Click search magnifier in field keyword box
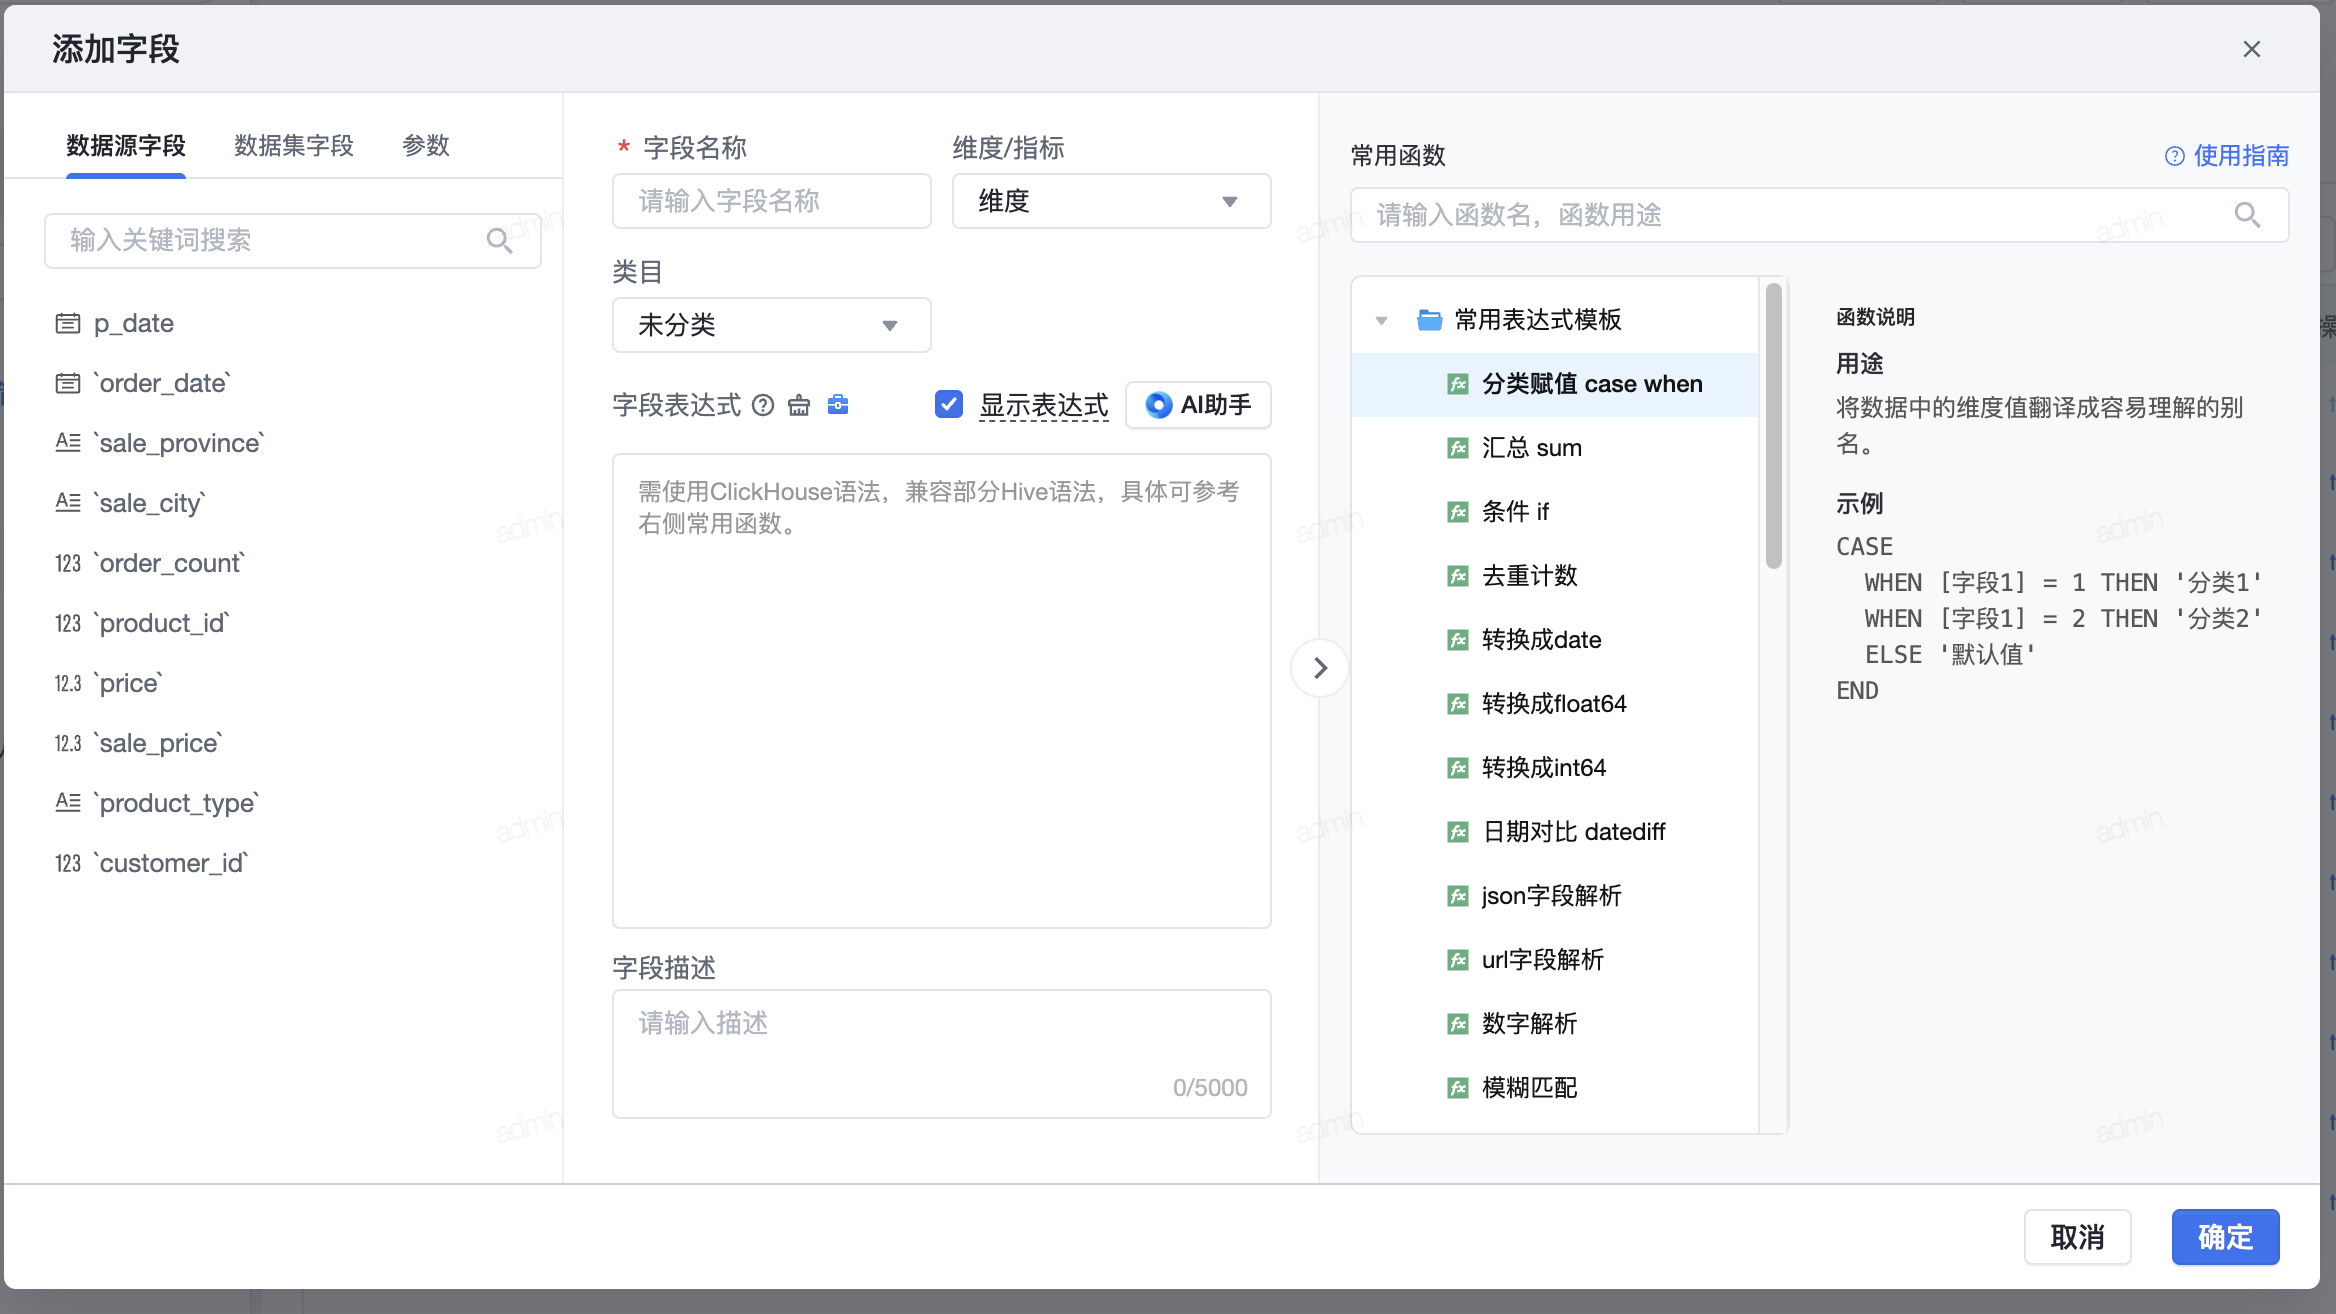The height and width of the screenshot is (1314, 2336). (499, 241)
